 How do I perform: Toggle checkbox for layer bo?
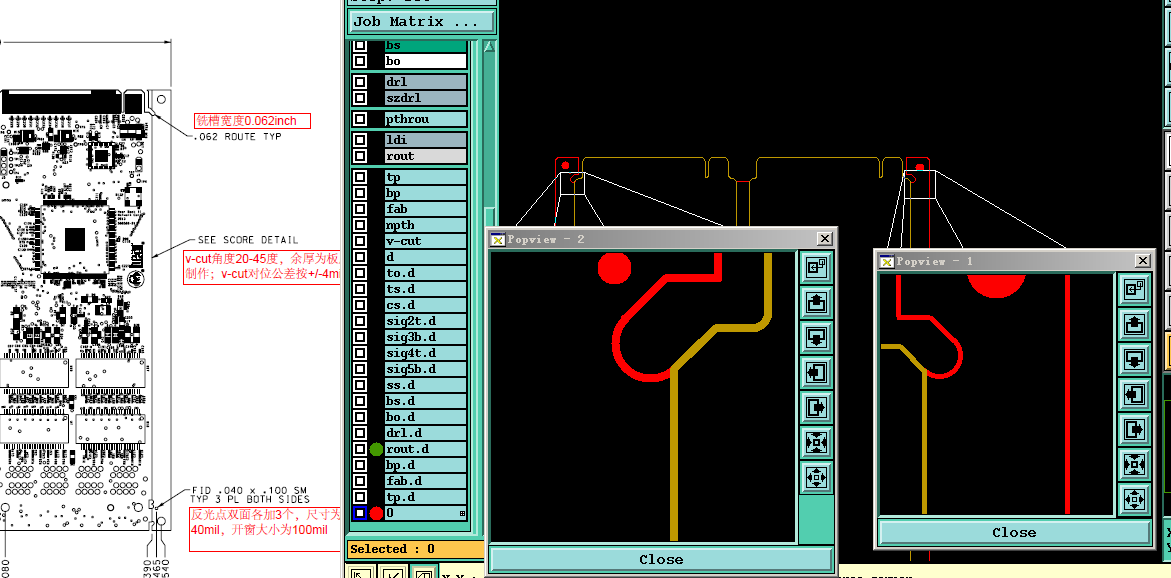[360, 61]
